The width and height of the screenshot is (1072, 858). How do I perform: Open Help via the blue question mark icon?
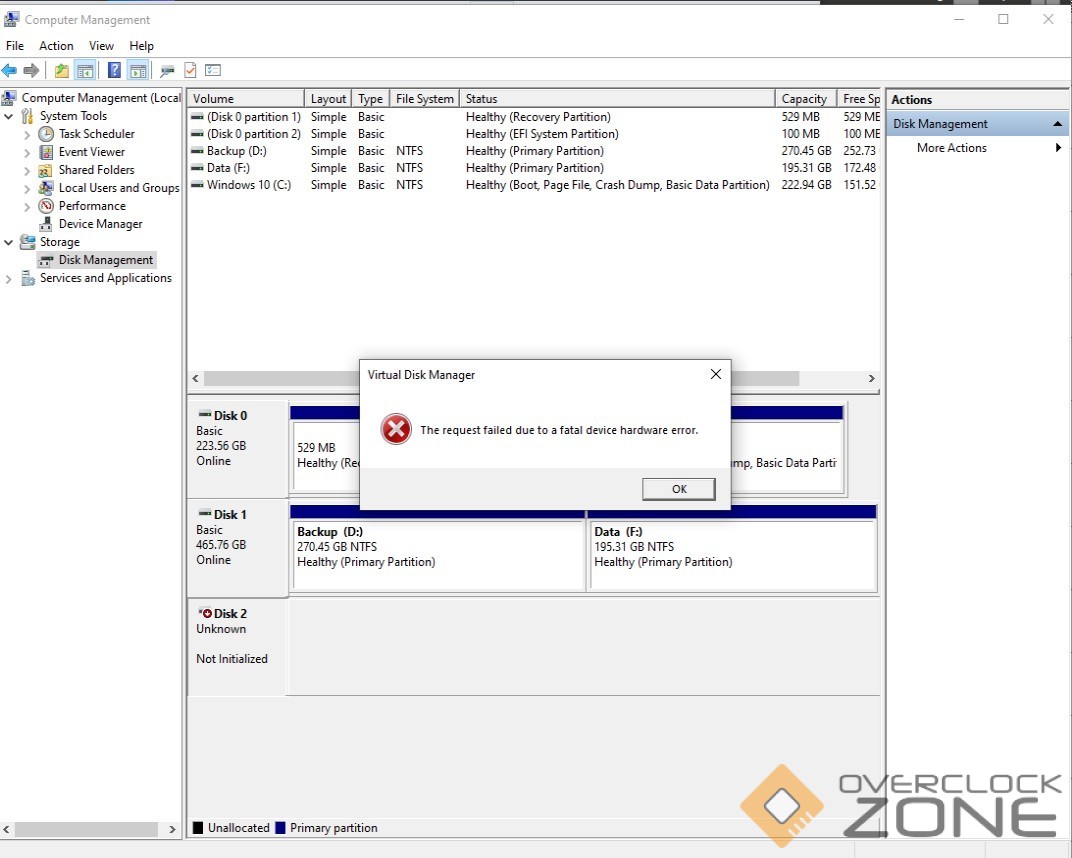[x=114, y=70]
